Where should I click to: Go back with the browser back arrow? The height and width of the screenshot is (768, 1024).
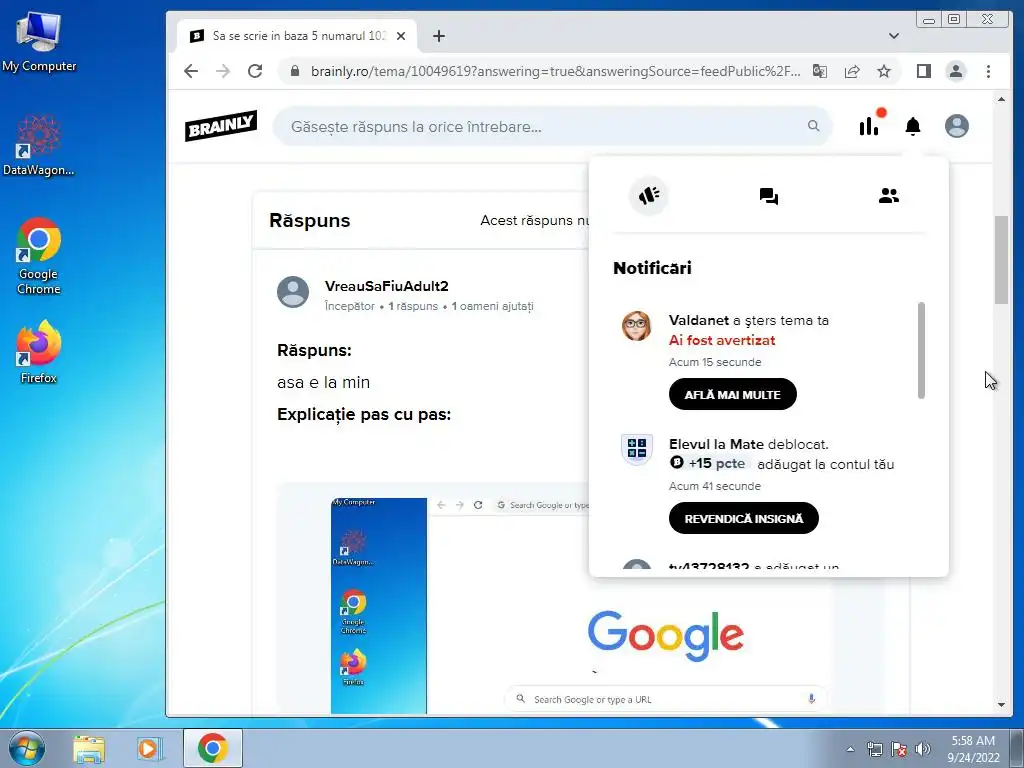point(191,71)
